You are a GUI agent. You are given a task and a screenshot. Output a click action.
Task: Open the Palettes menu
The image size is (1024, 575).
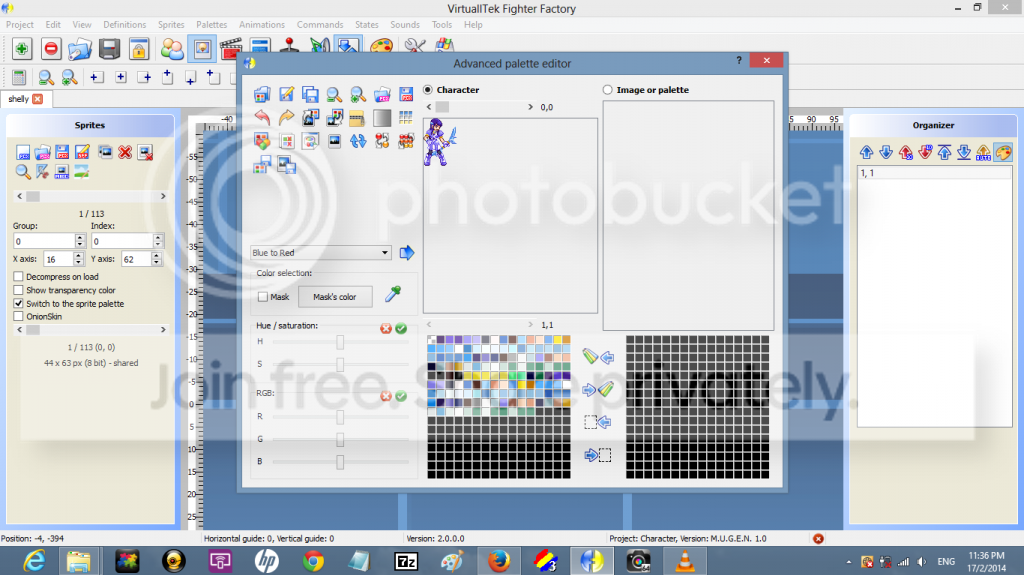pos(212,25)
